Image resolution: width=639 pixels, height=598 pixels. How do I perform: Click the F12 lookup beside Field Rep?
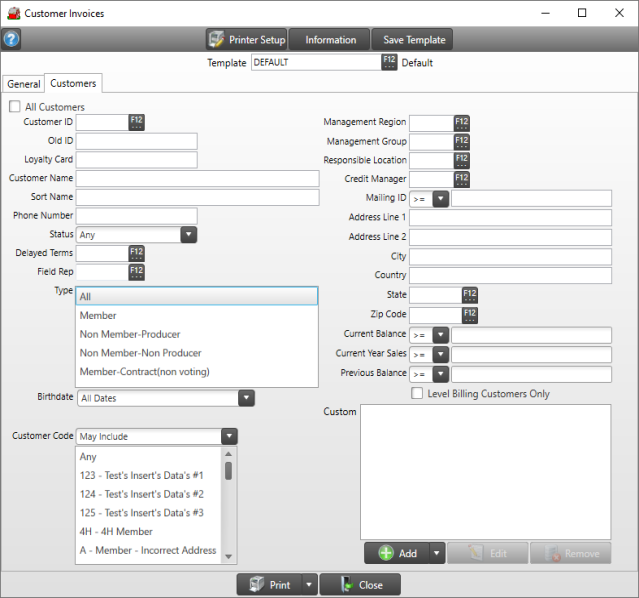(x=137, y=272)
